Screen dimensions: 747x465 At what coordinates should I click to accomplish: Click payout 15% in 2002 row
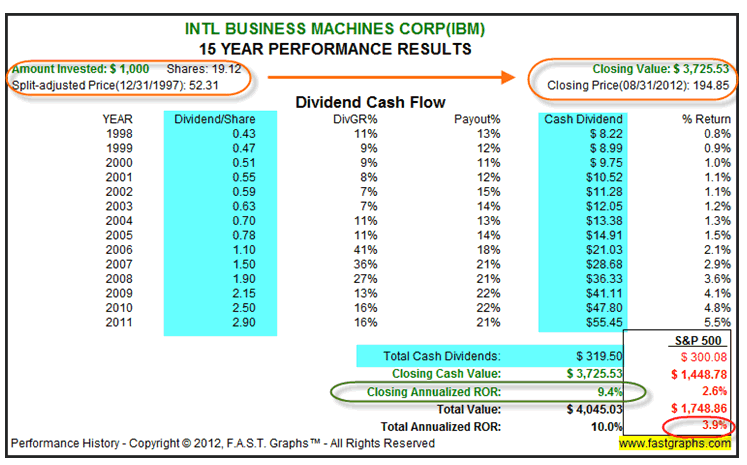(x=488, y=192)
